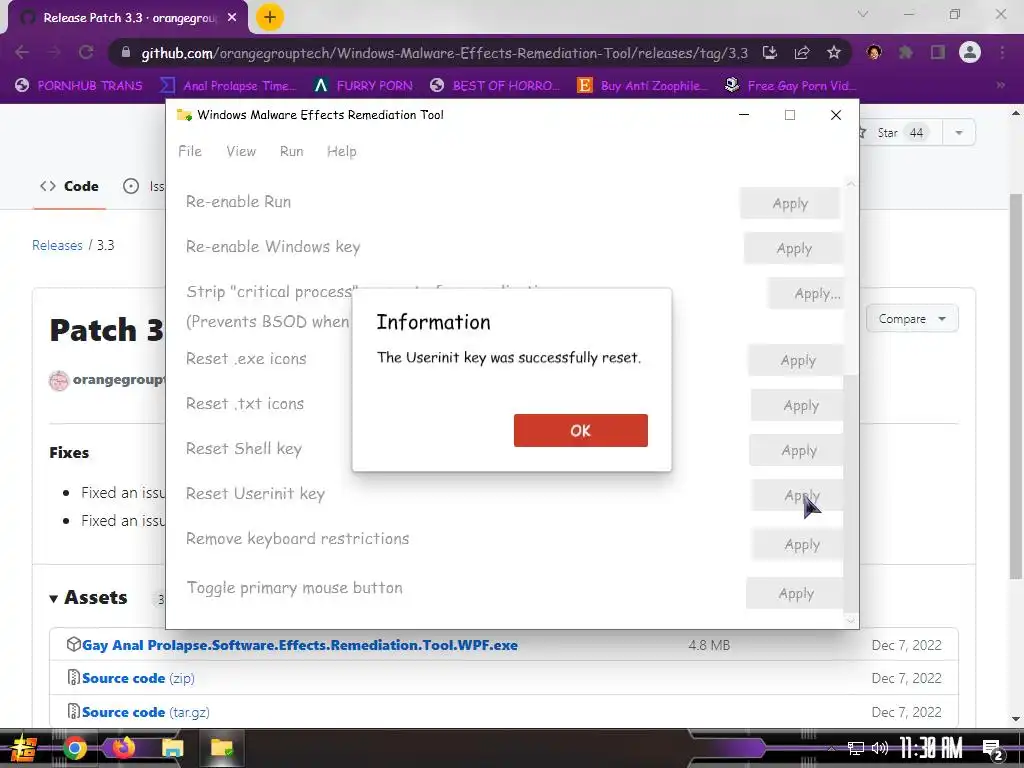This screenshot has width=1024, height=768.
Task: Download the Remediation.Tool.WPF.exe asset
Action: click(300, 645)
